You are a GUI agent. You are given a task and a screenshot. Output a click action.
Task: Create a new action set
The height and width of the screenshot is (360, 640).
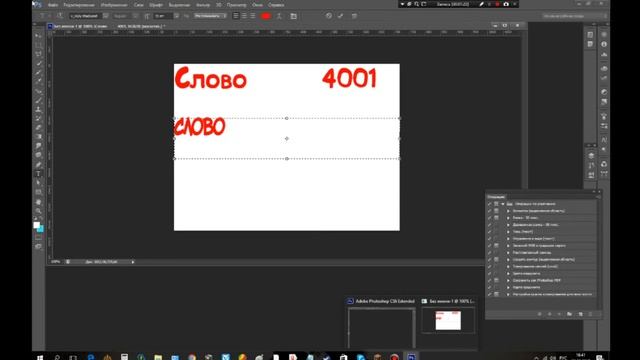point(569,314)
